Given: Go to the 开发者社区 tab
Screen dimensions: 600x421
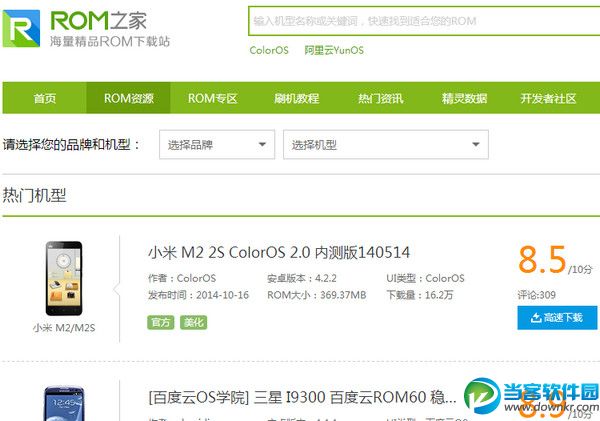Looking at the screenshot, I should 548,98.
